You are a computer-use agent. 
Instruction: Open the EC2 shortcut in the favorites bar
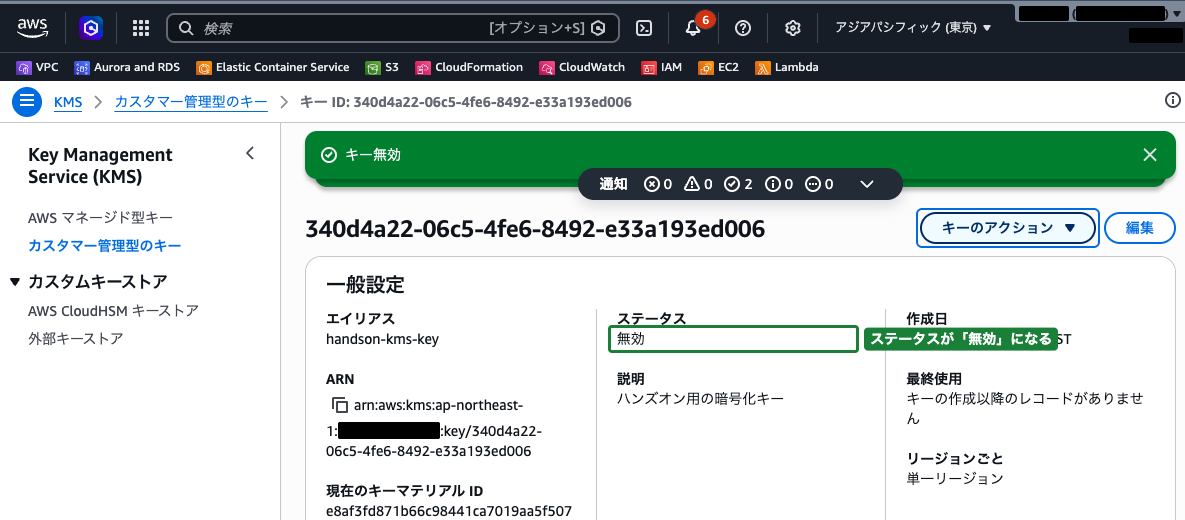718,67
